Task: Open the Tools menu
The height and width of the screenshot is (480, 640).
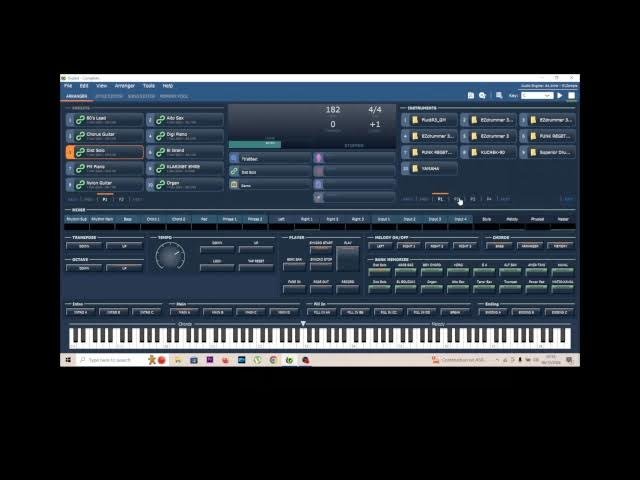Action: click(x=148, y=86)
